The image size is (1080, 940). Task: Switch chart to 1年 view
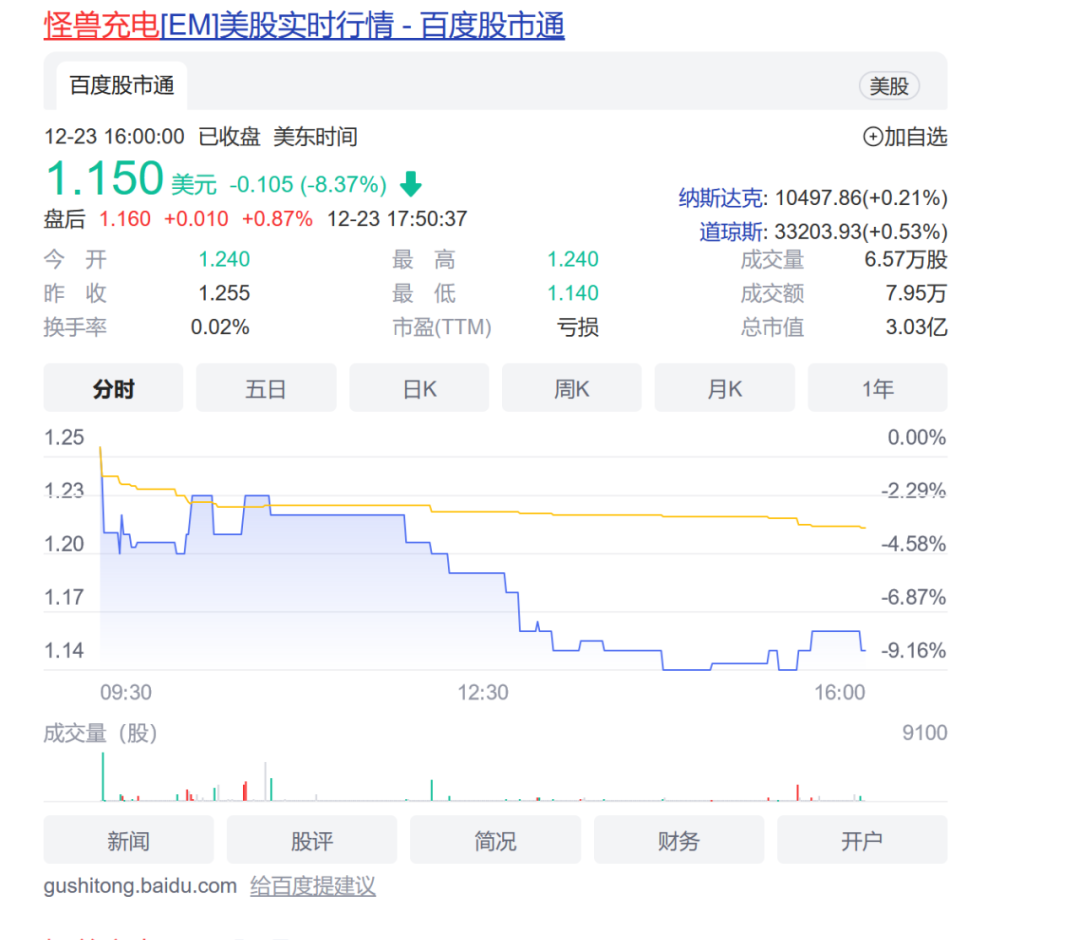pyautogui.click(x=878, y=388)
